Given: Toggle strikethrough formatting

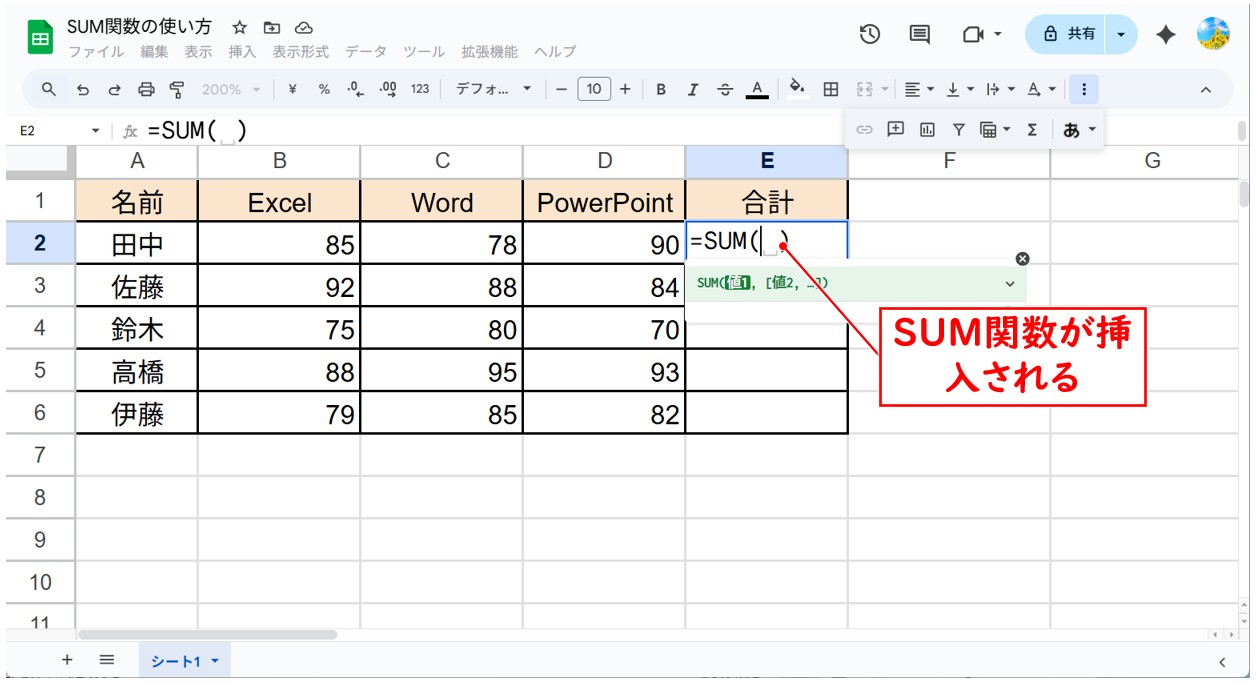Looking at the screenshot, I should [x=725, y=89].
